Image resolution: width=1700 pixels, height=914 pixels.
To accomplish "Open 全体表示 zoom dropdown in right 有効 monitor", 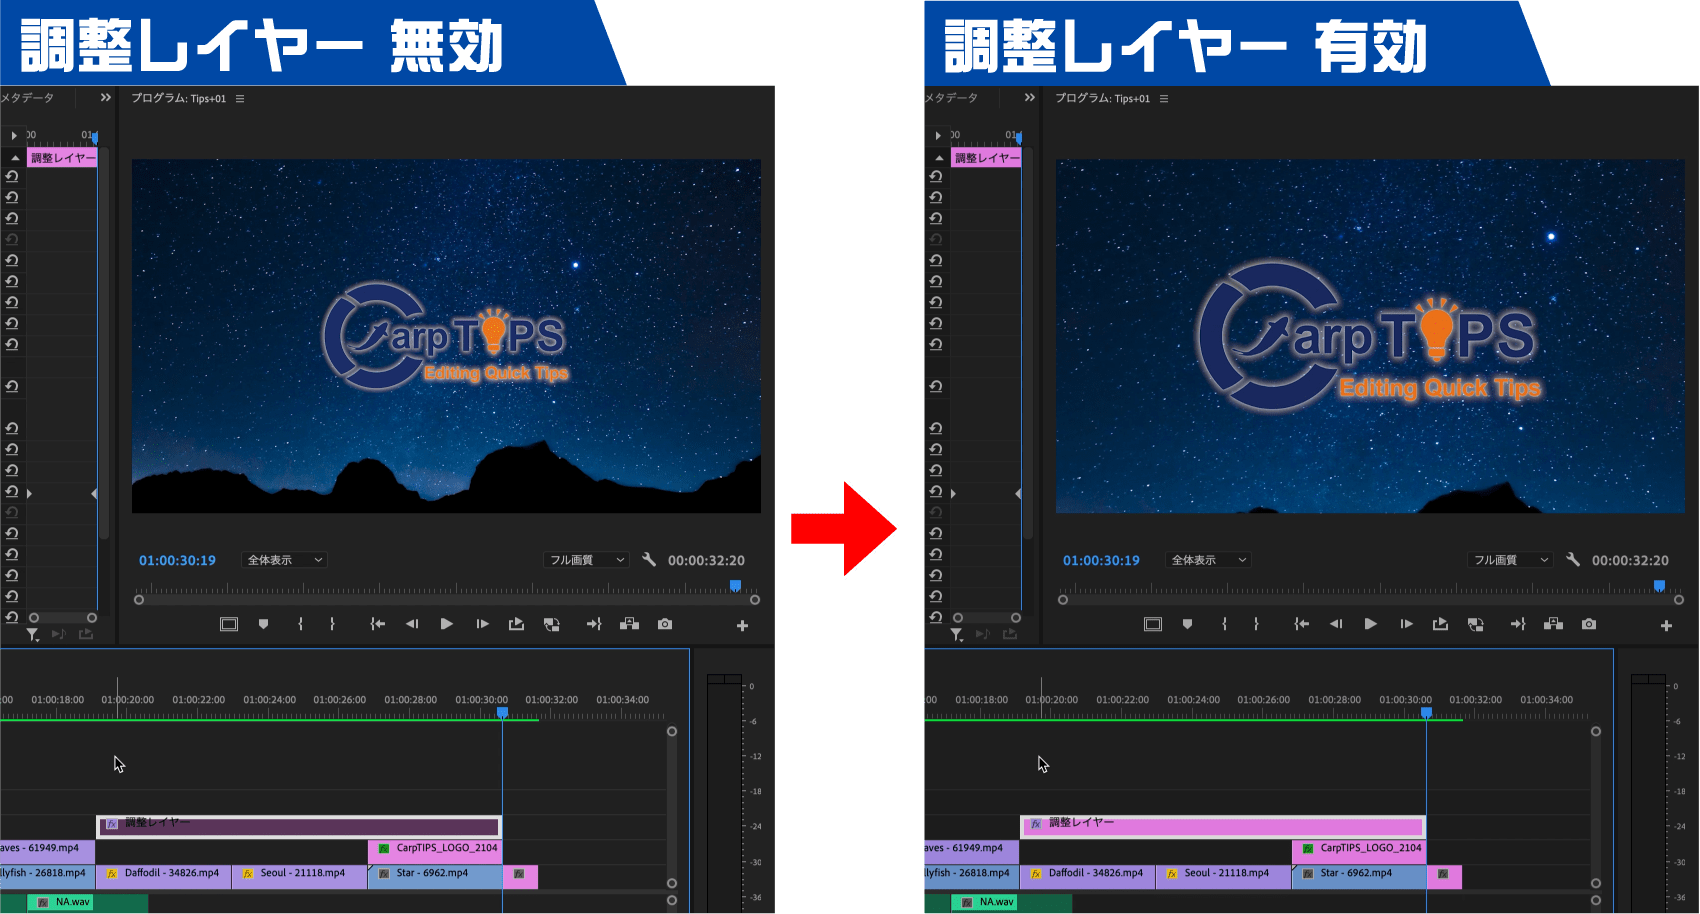I will click(1208, 560).
